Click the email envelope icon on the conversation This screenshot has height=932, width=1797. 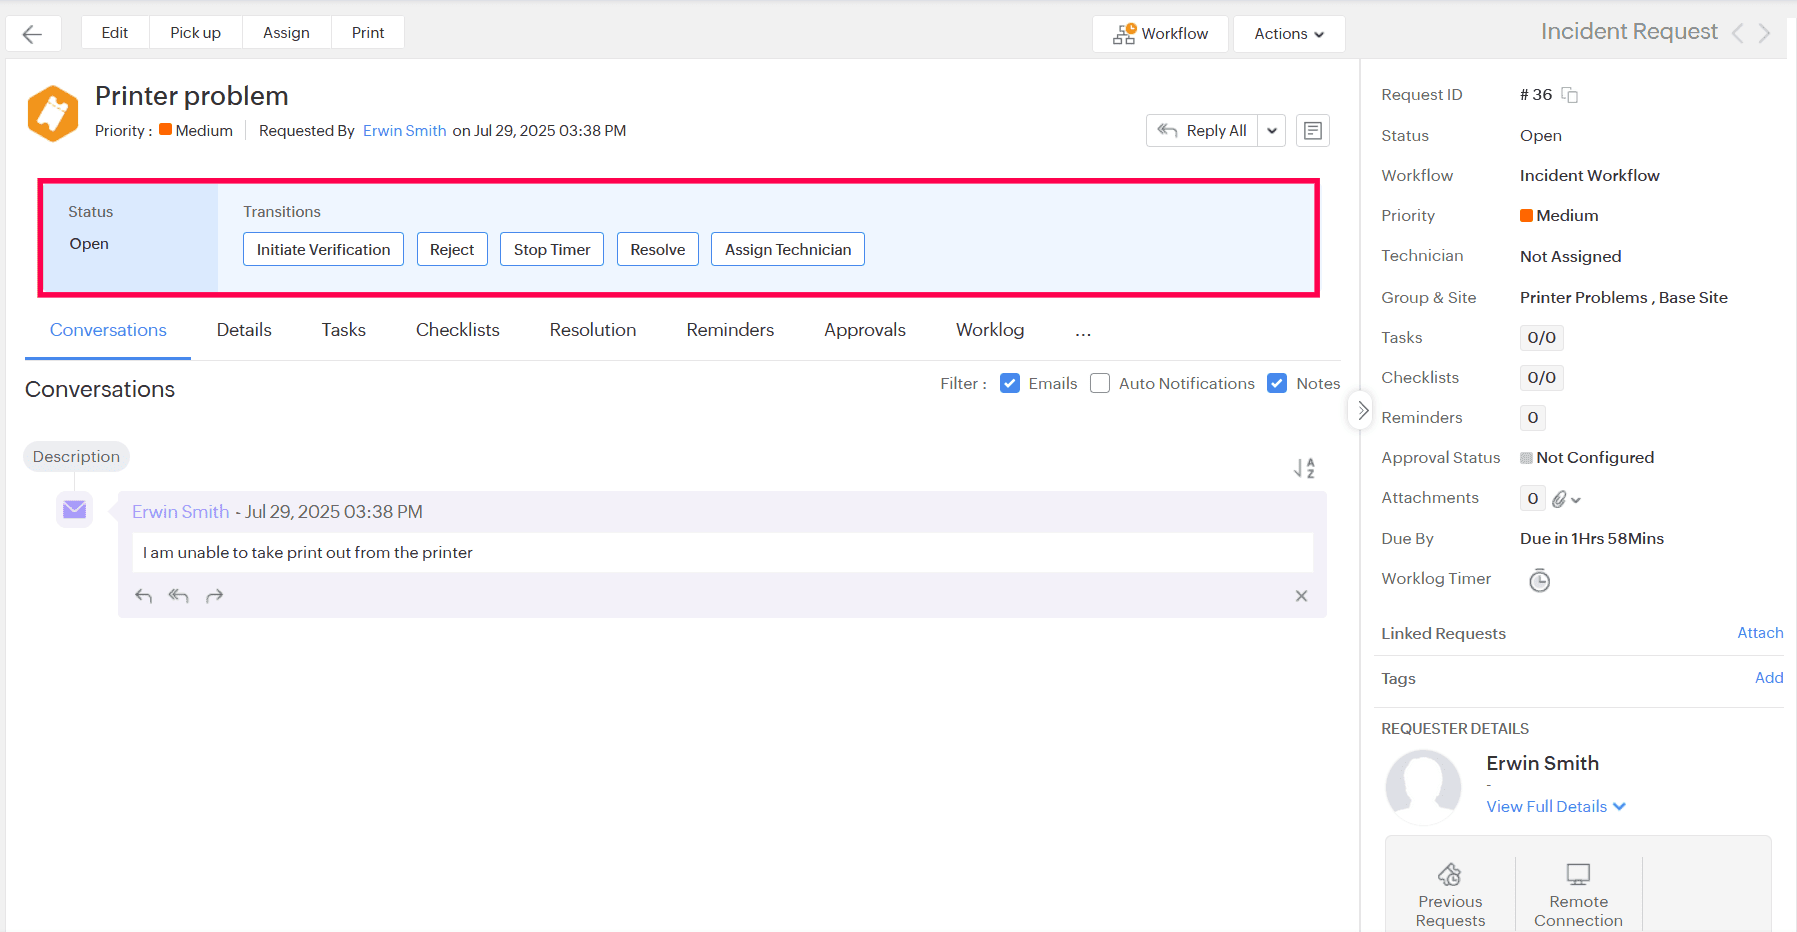tap(74, 509)
